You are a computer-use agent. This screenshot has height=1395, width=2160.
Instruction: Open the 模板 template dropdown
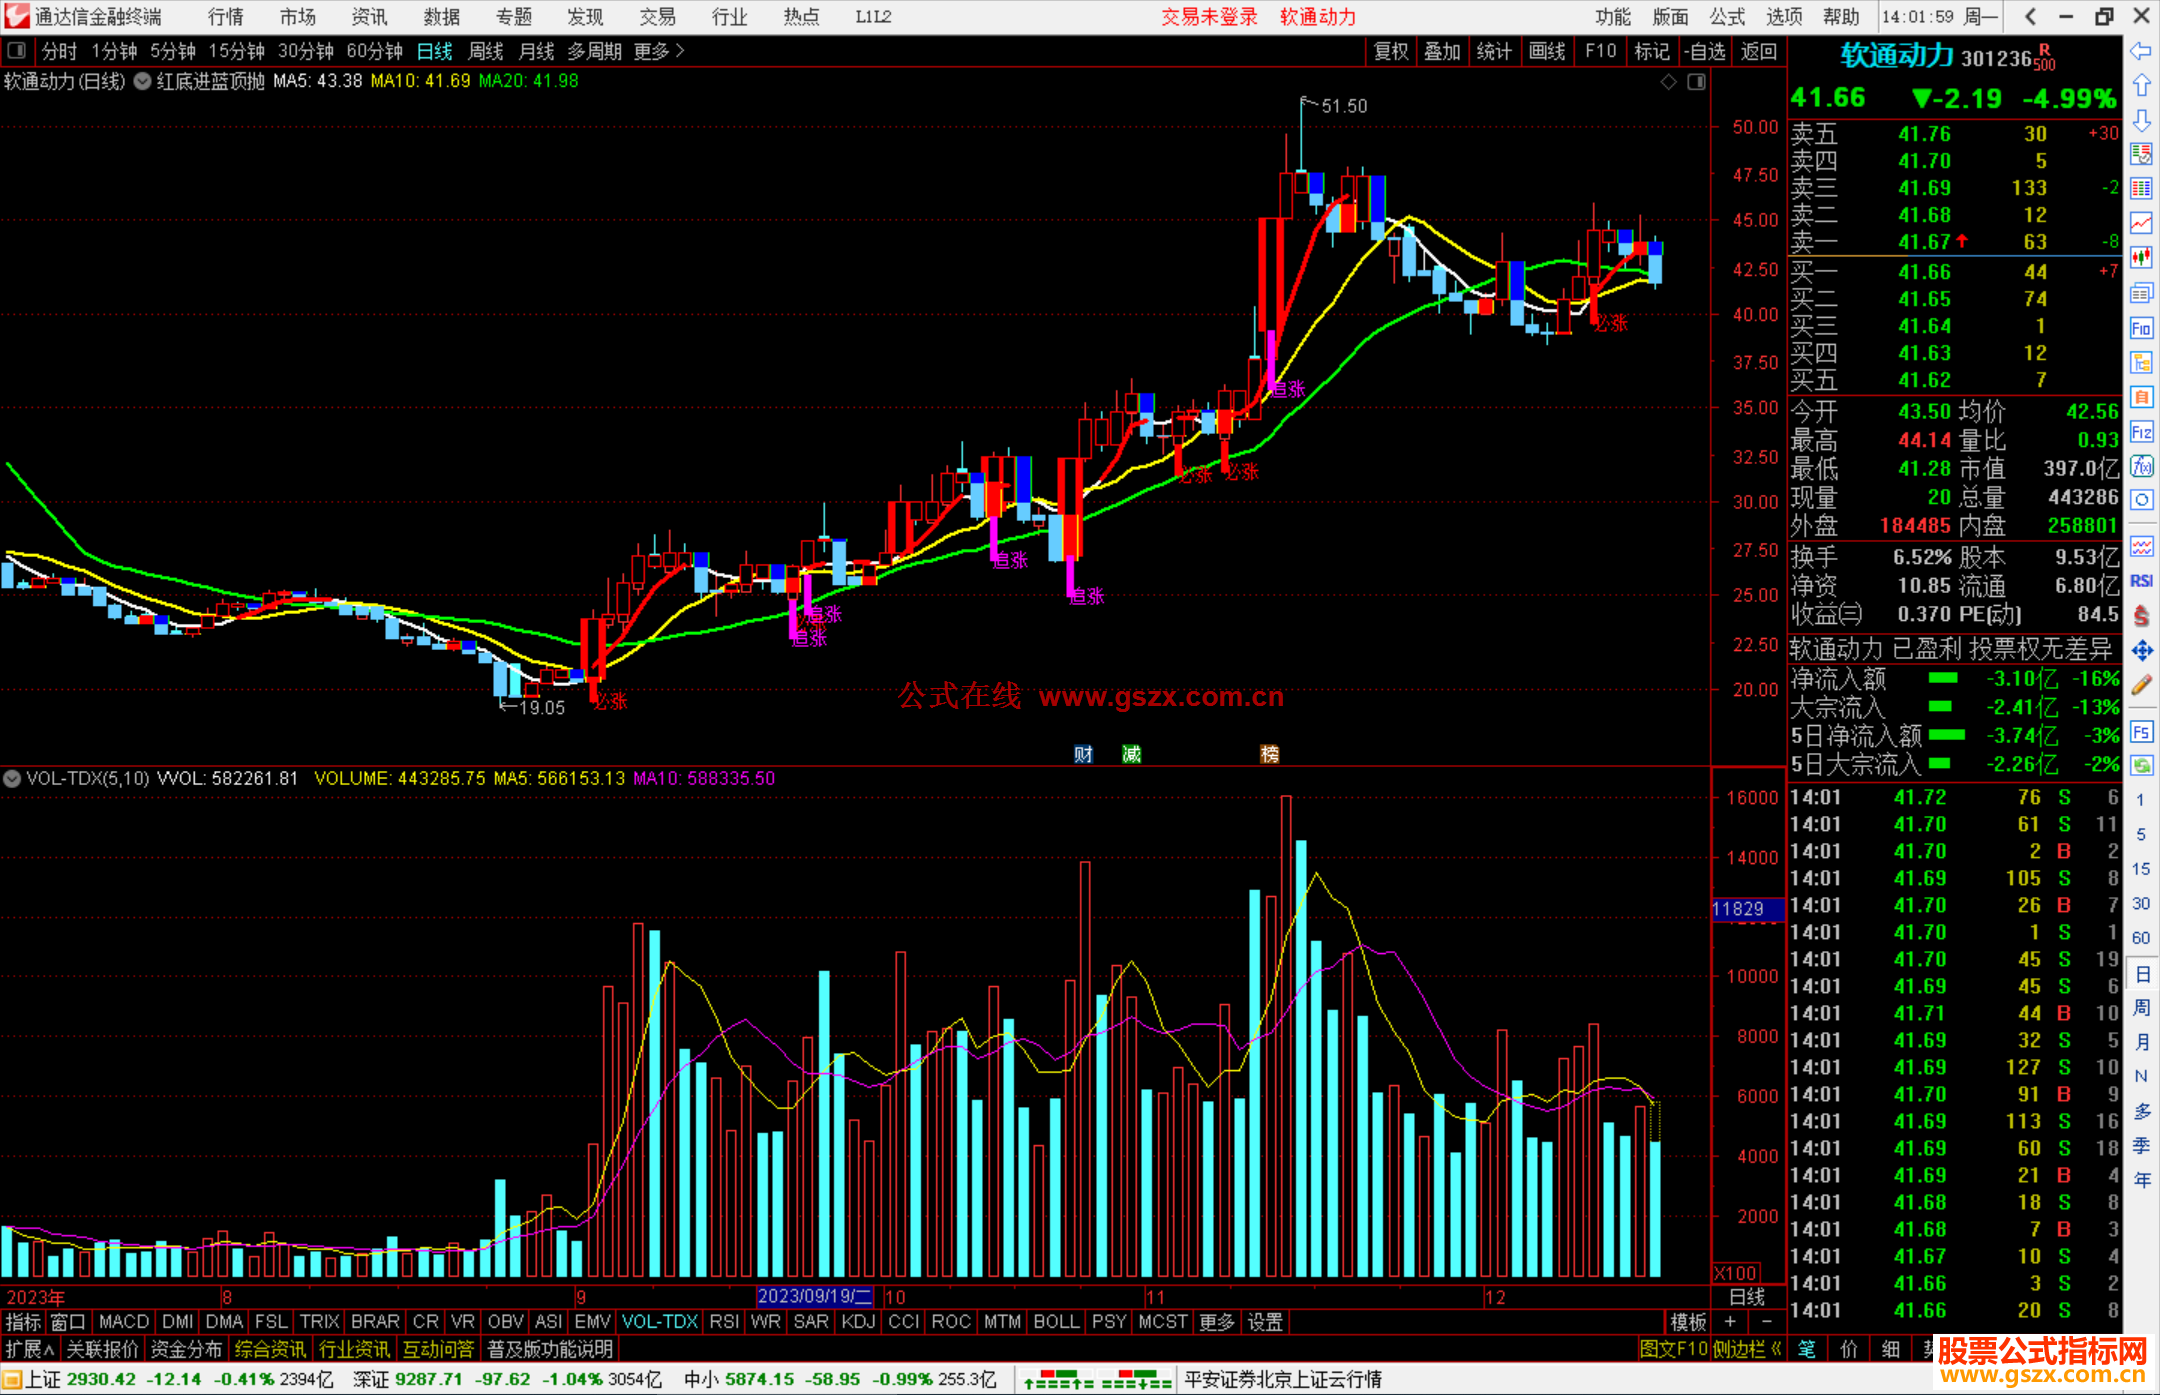[1688, 1322]
